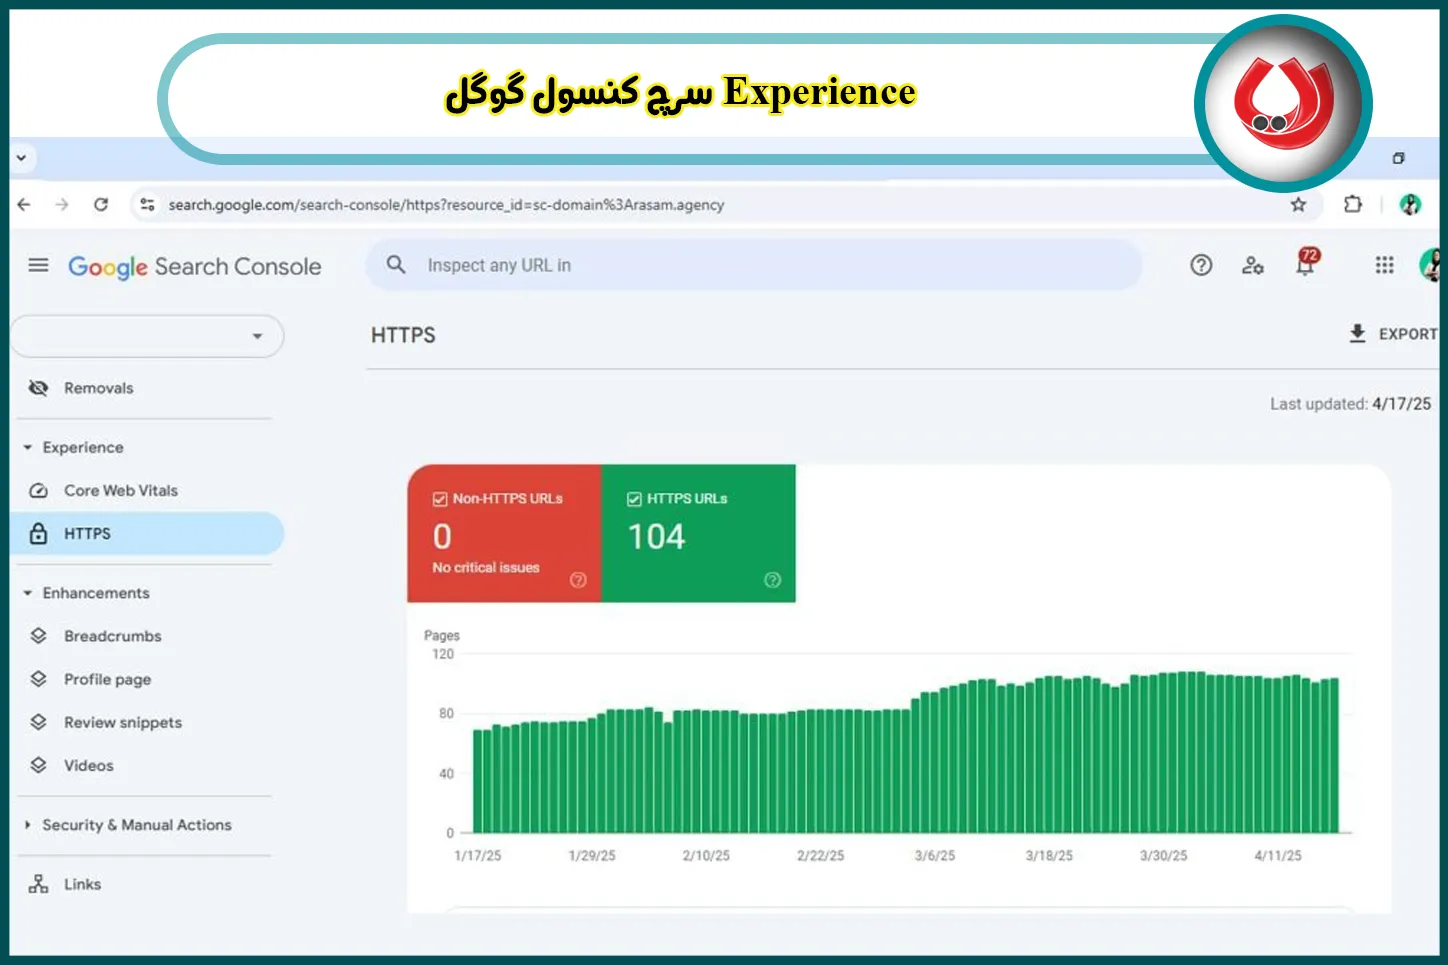Viewport: 1448px width, 965px height.
Task: Click the Last updated 4/17/25 text
Action: point(1350,404)
